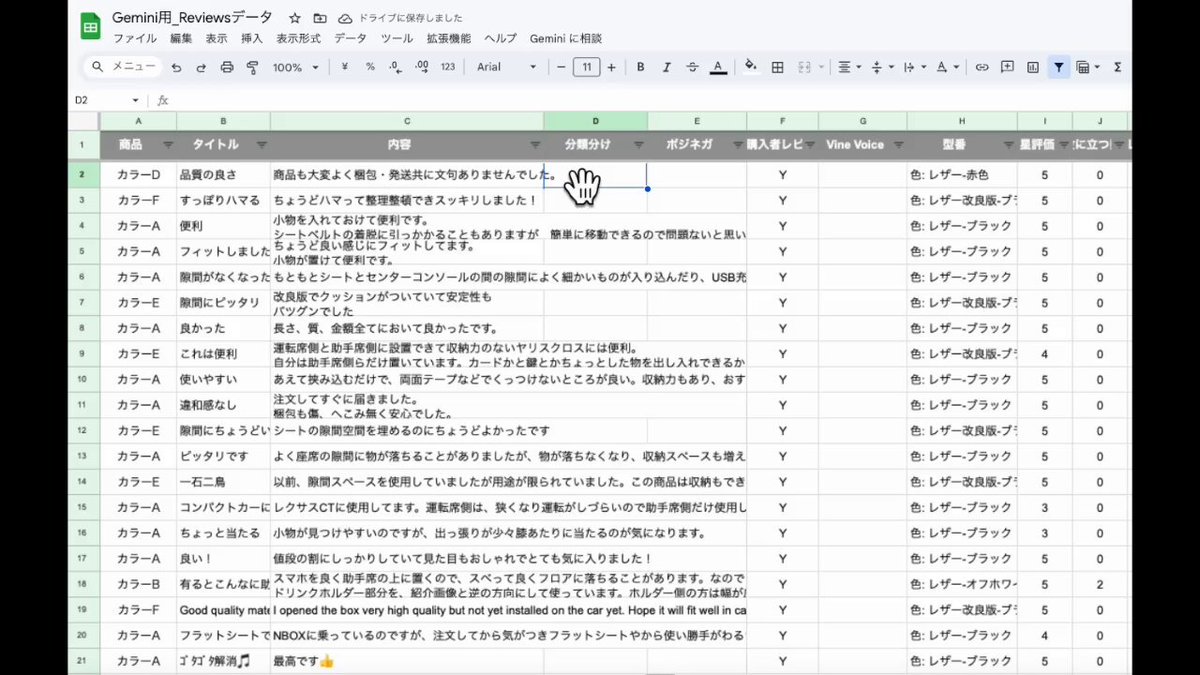Open the 表示 menu
The width and height of the screenshot is (1200, 675).
(x=216, y=38)
